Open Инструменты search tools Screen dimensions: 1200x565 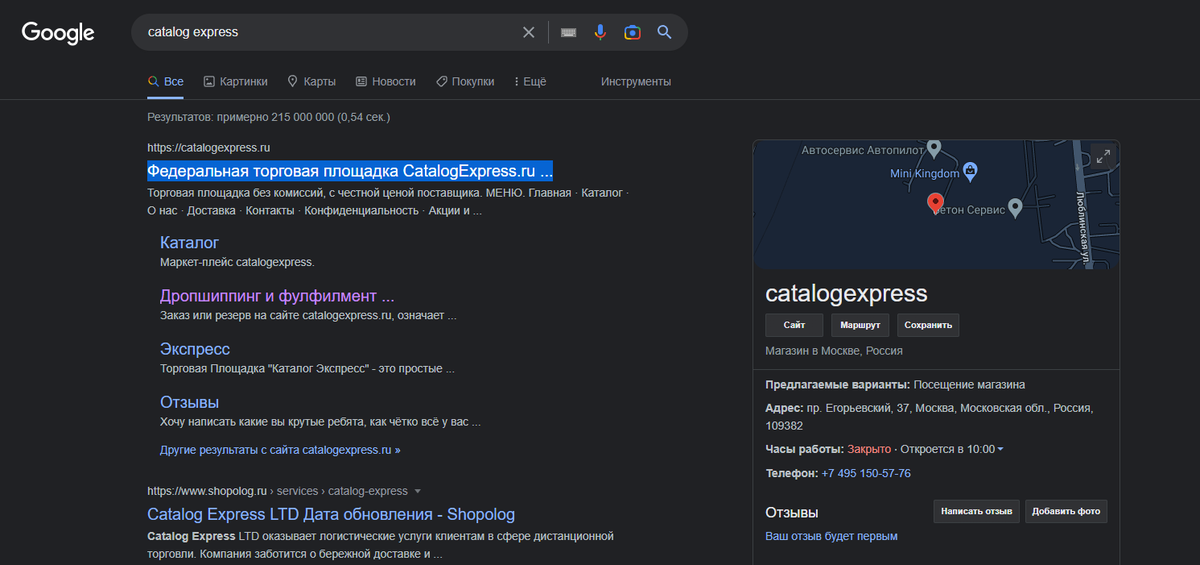[x=636, y=81]
